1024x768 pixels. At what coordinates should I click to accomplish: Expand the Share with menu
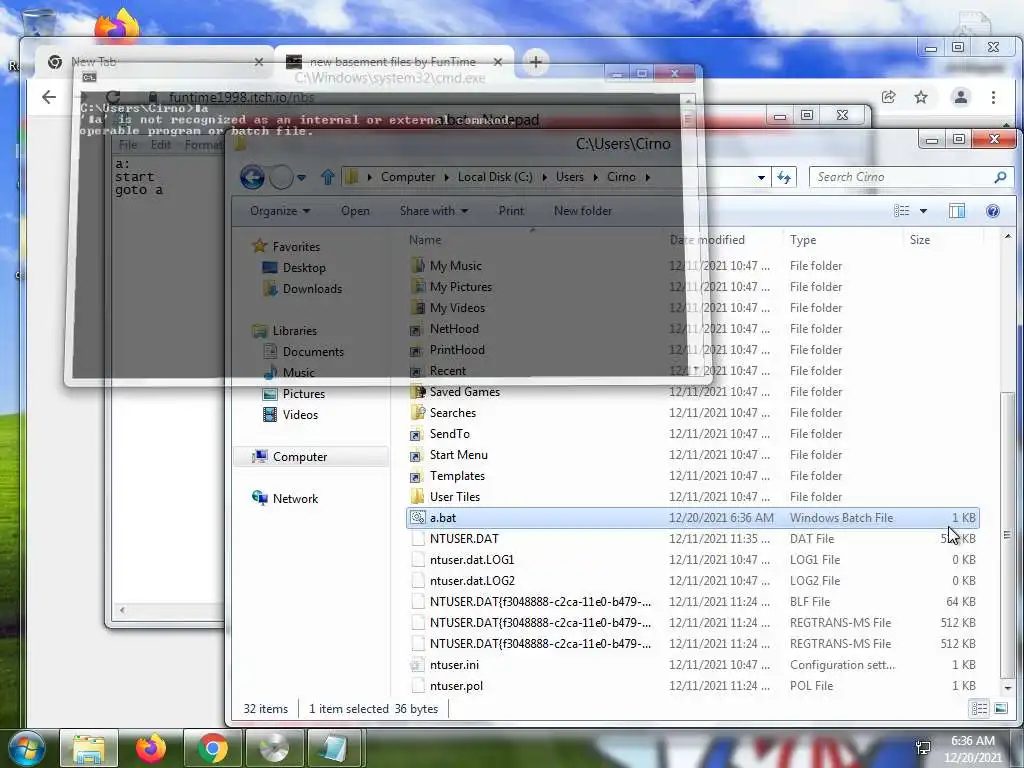[434, 210]
